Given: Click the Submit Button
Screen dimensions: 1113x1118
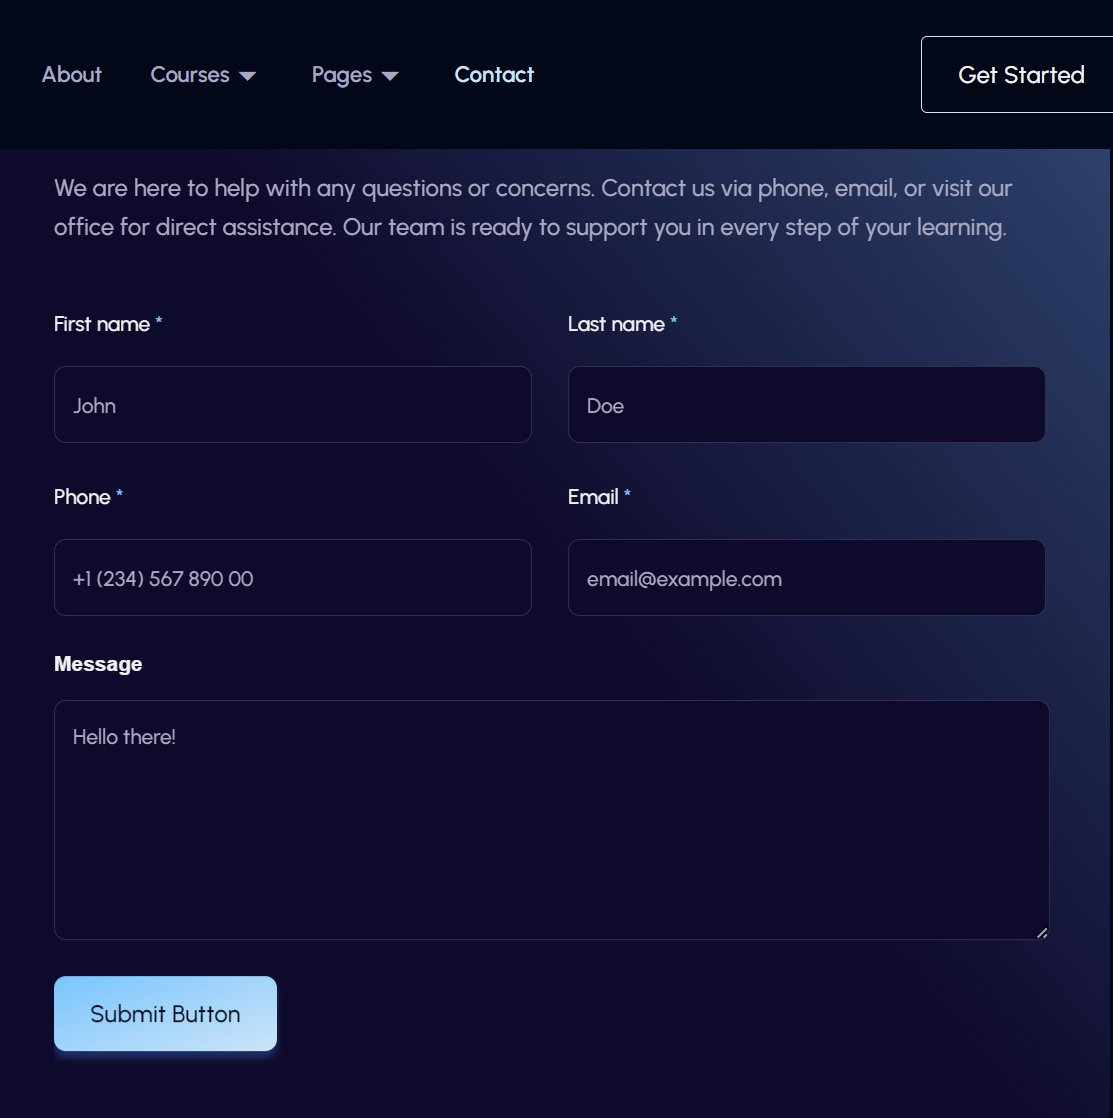Looking at the screenshot, I should pos(165,1013).
